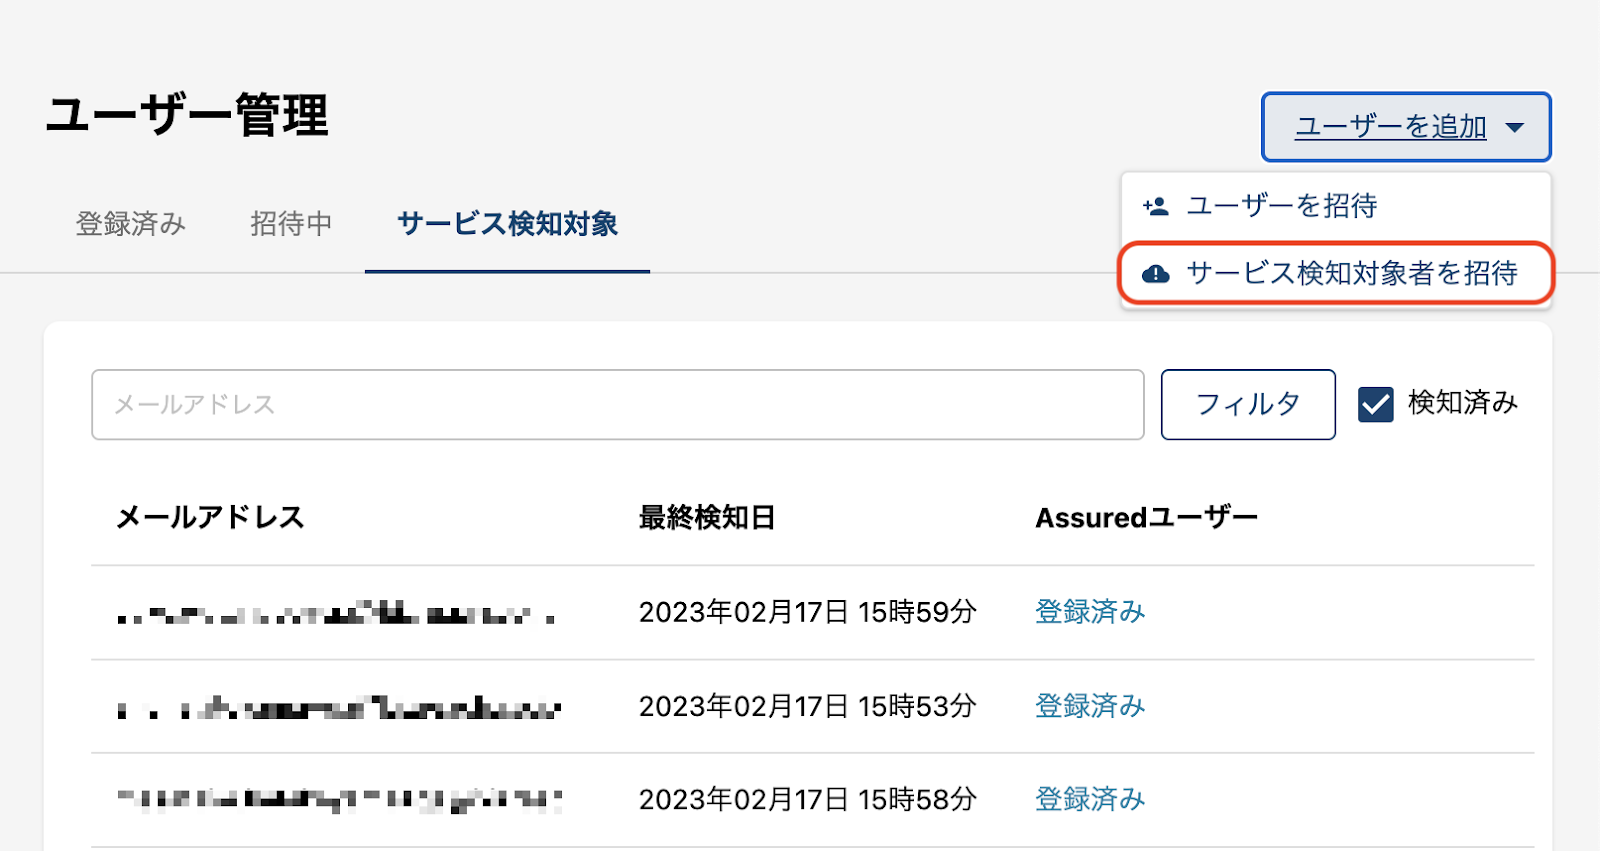Screen dimensions: 1600x851
Task: Open 登録済み link for the 15時58分 row
Action: tap(1090, 799)
